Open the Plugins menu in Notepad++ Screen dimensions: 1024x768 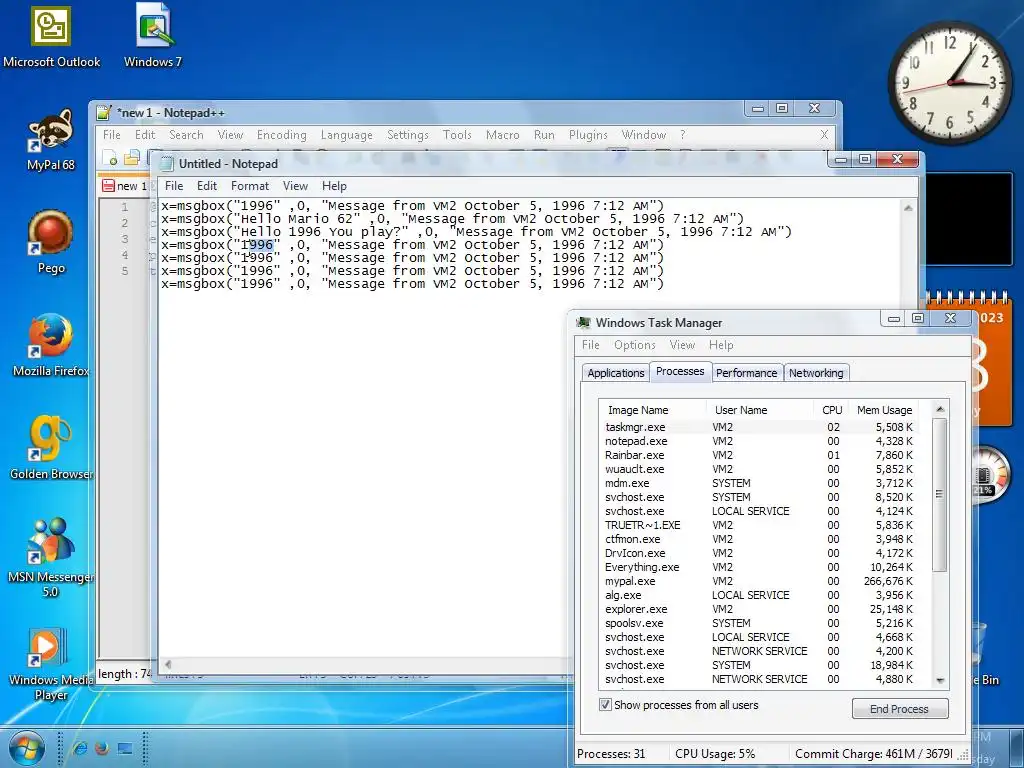tap(588, 135)
